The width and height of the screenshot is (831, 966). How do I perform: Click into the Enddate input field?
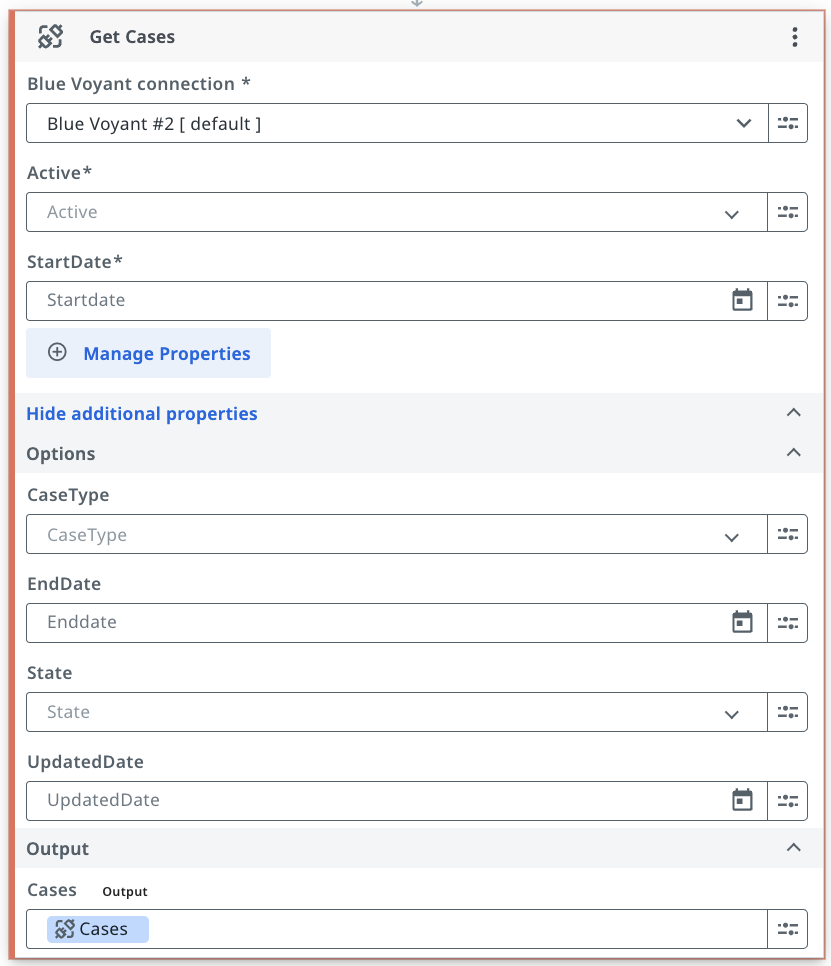click(377, 622)
